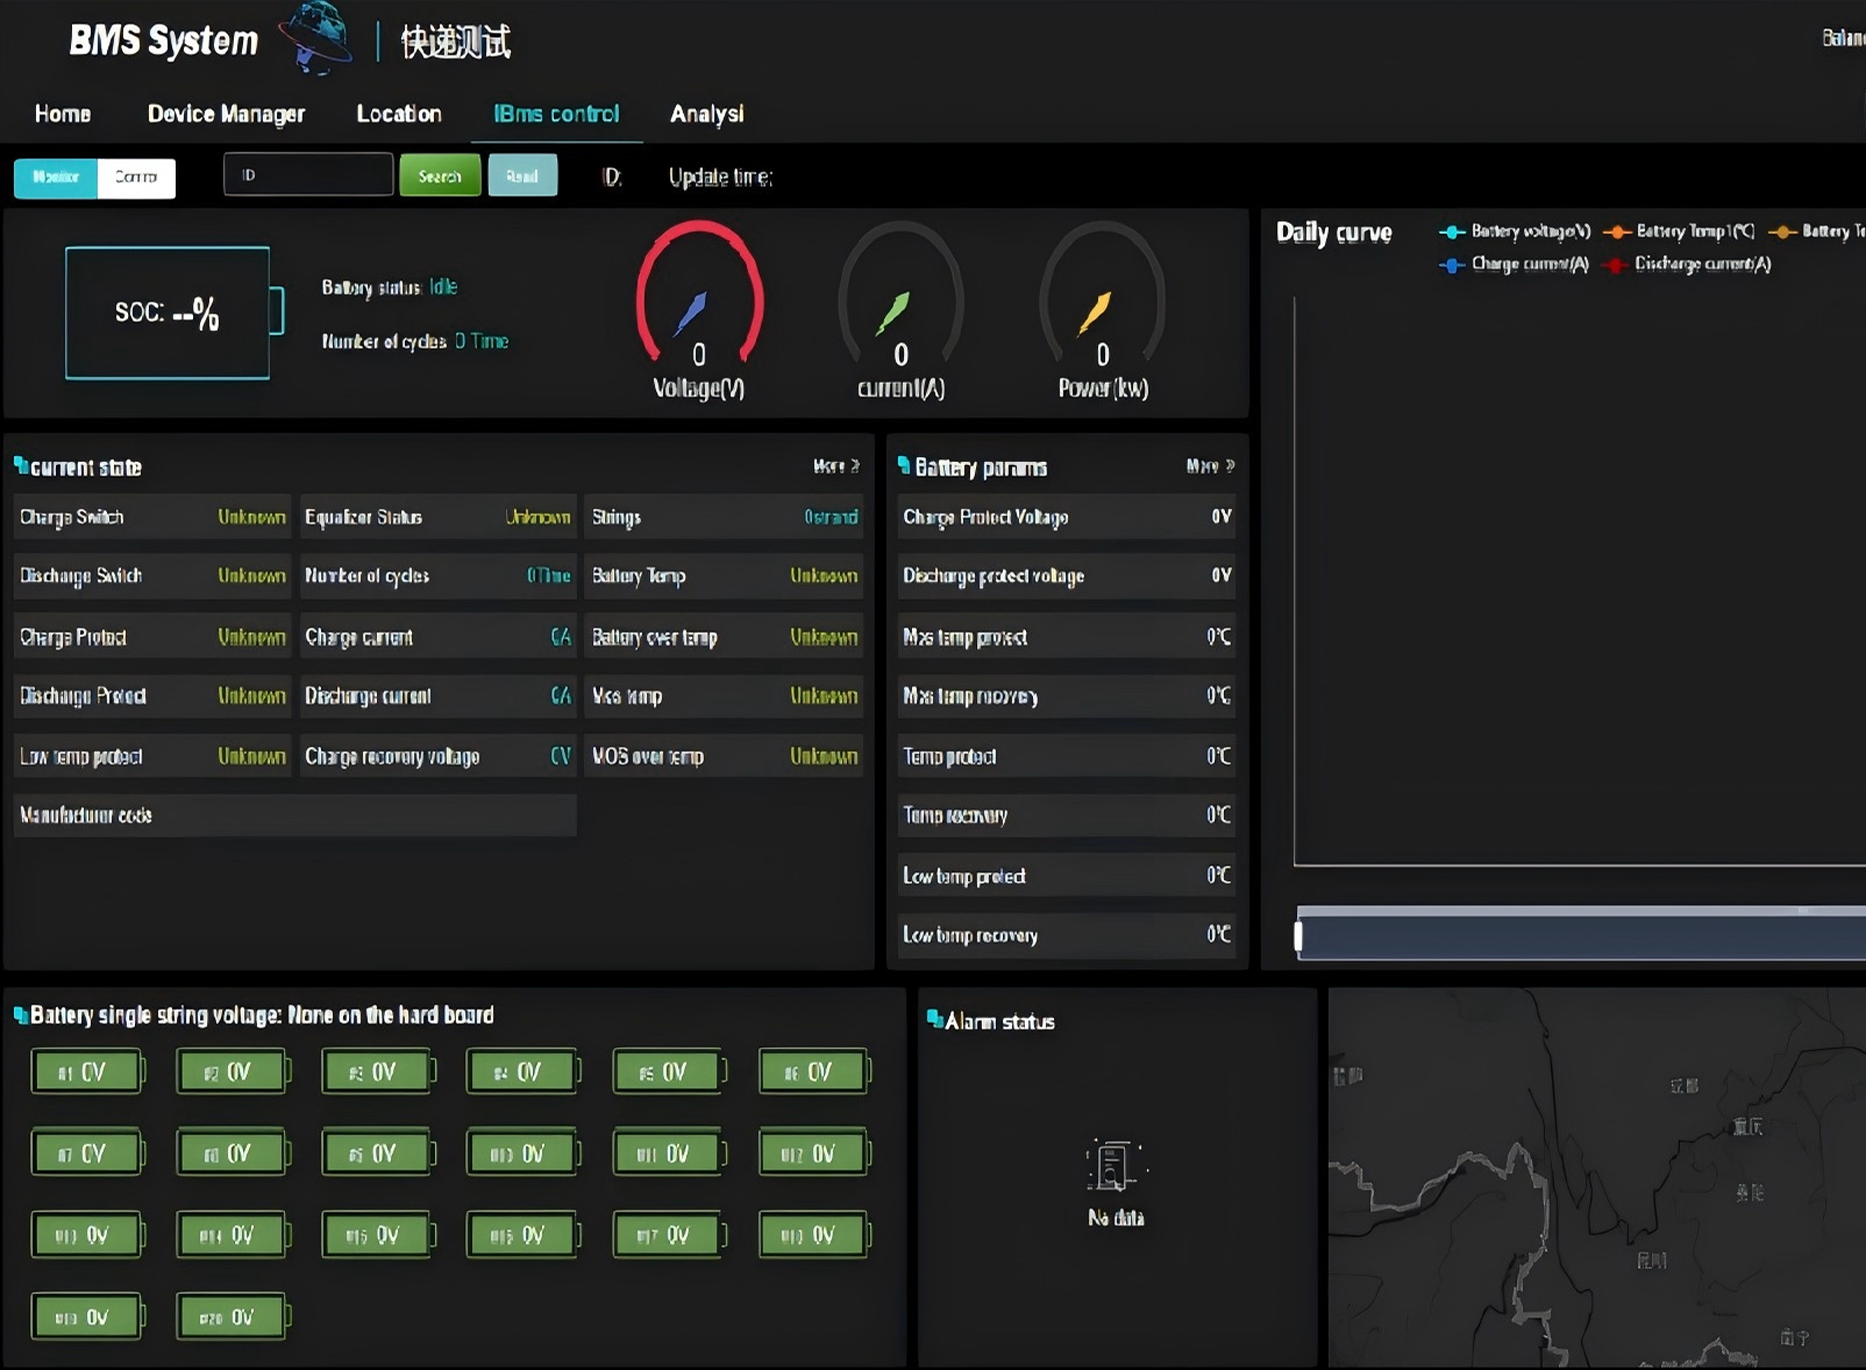
Task: Click the SOC battery indicator
Action: 168,313
